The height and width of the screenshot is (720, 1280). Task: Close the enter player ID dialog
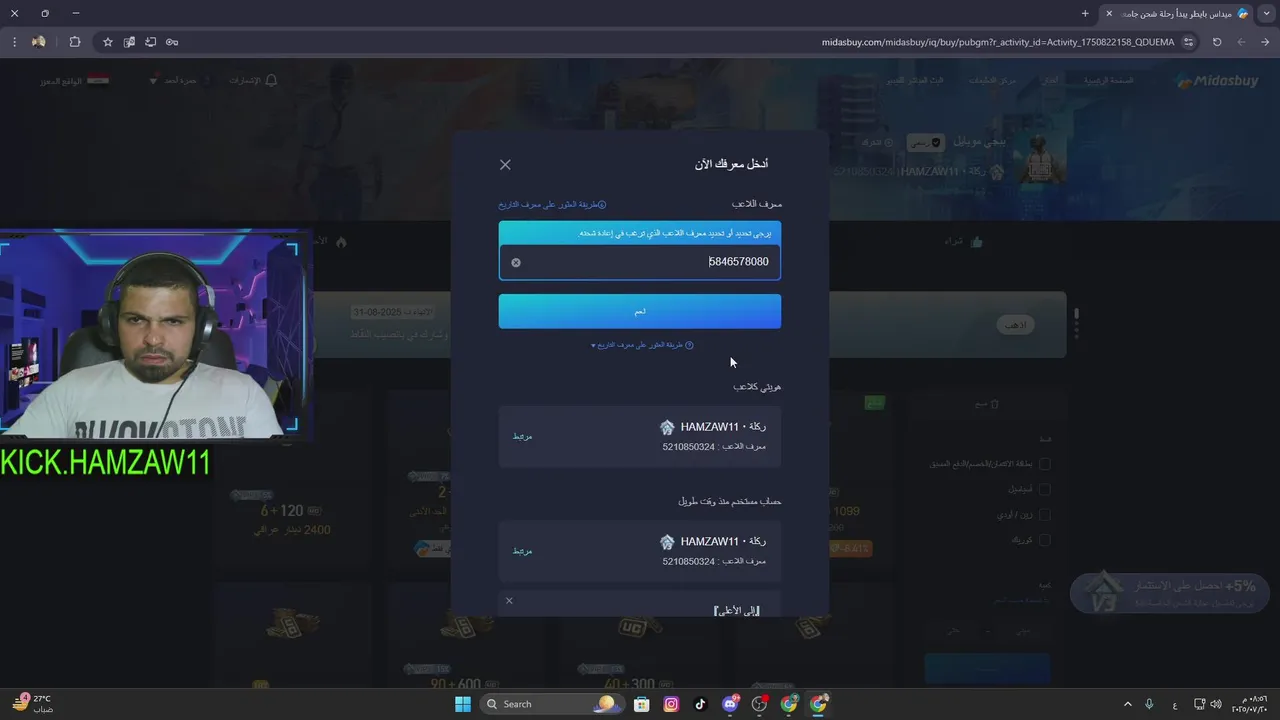click(x=505, y=165)
